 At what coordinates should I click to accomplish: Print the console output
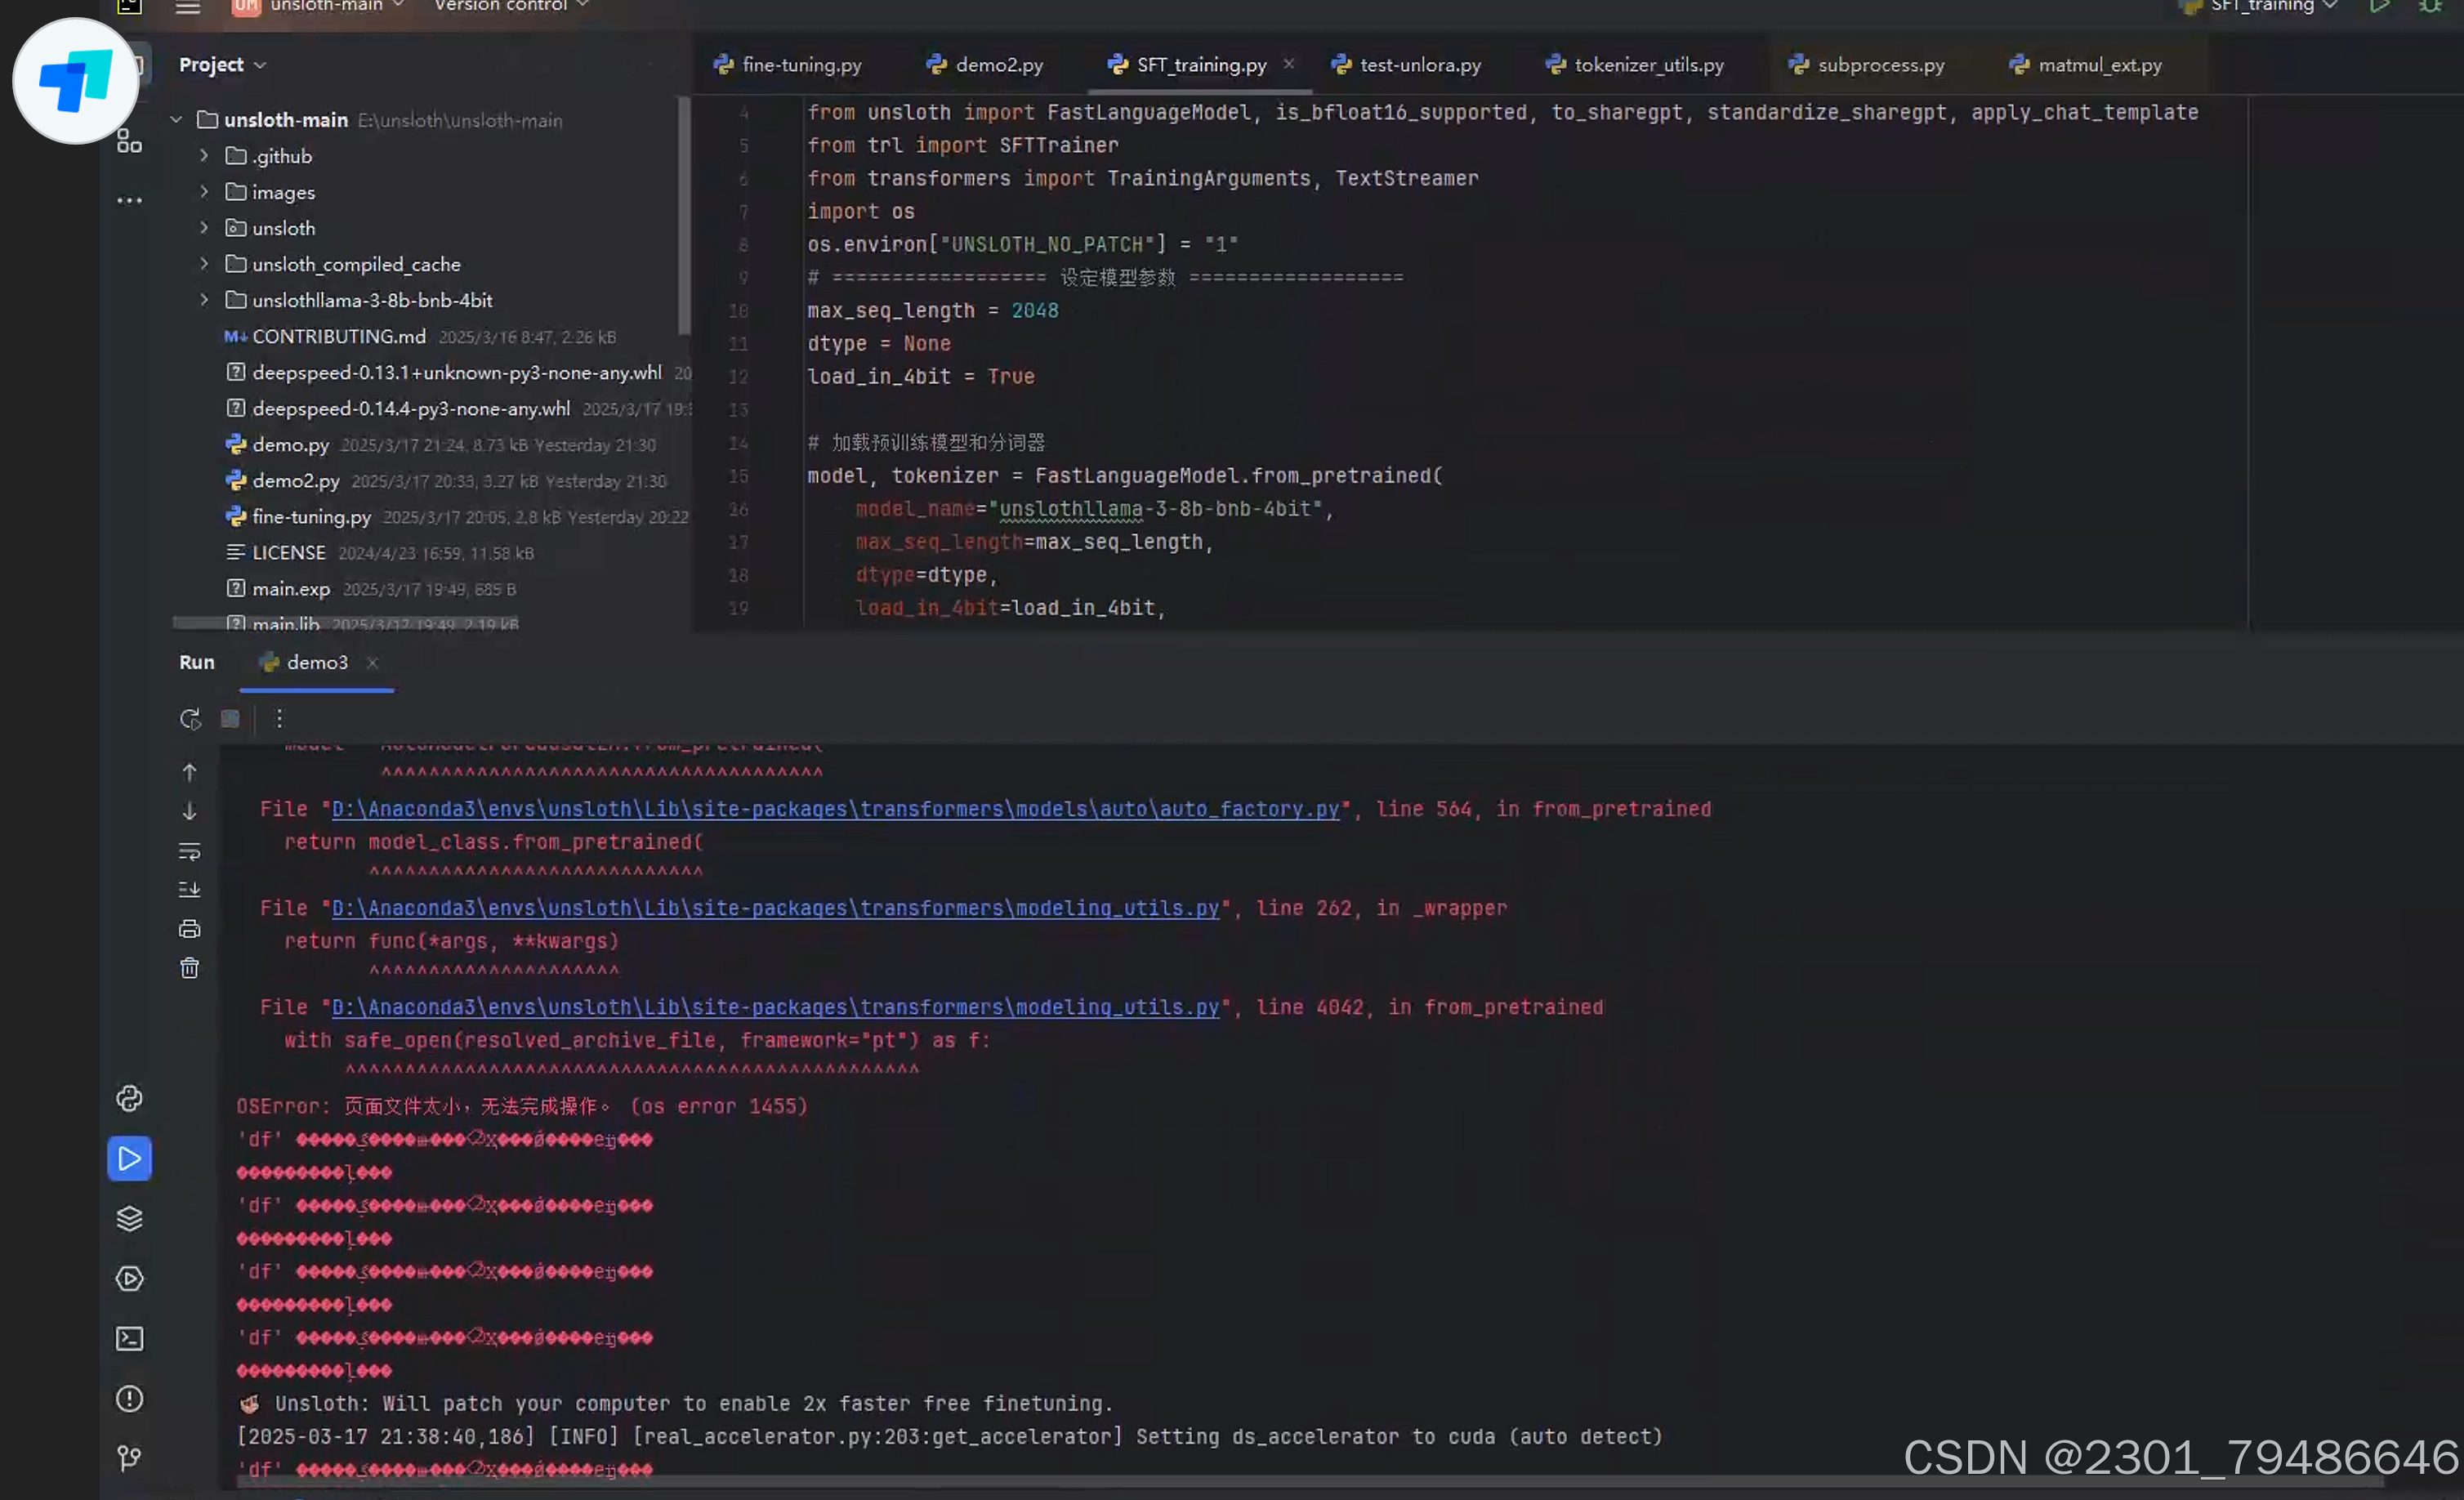189,929
